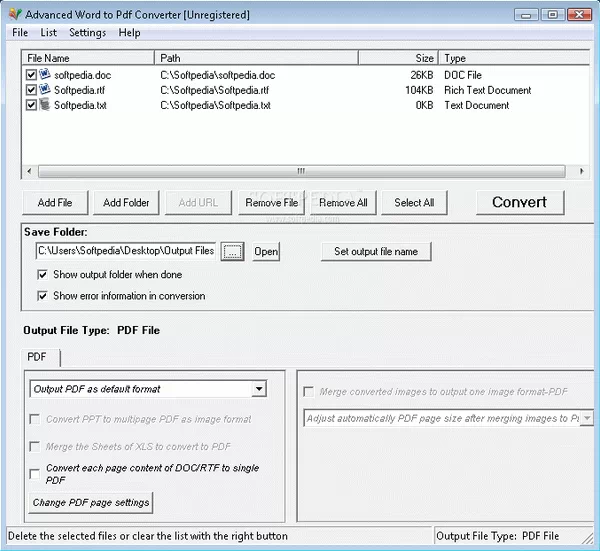
Task: Click the Set output file name button
Action: [376, 251]
